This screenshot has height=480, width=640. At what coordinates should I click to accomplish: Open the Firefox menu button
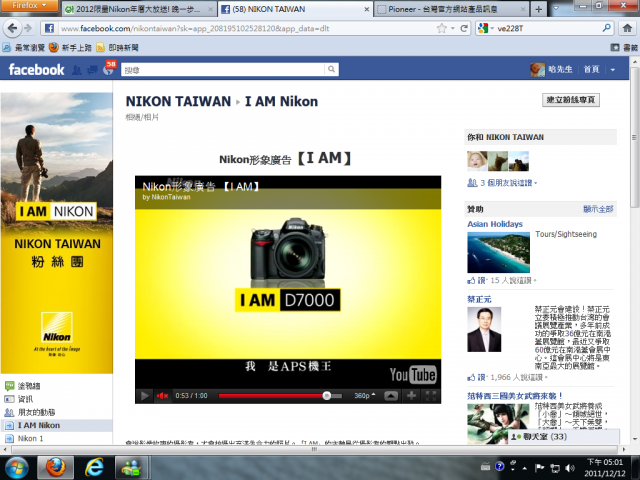click(x=29, y=6)
